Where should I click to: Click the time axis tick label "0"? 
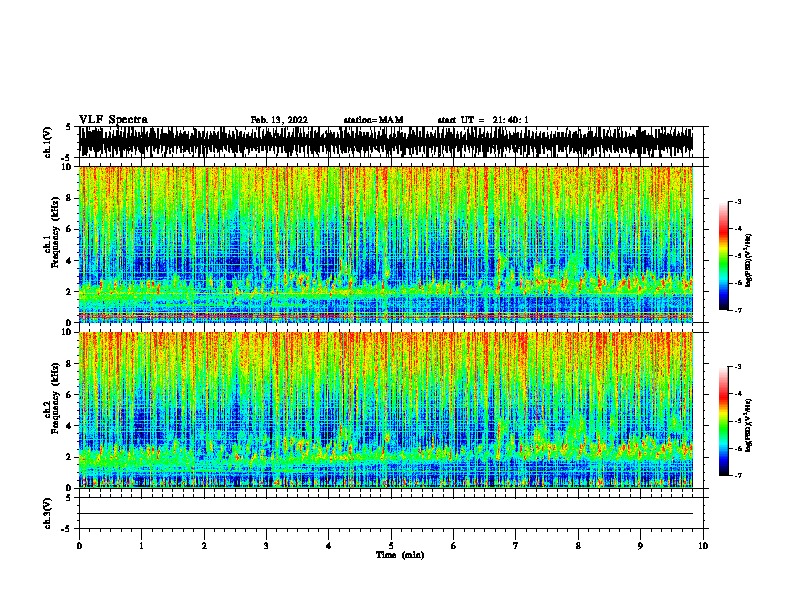click(79, 546)
